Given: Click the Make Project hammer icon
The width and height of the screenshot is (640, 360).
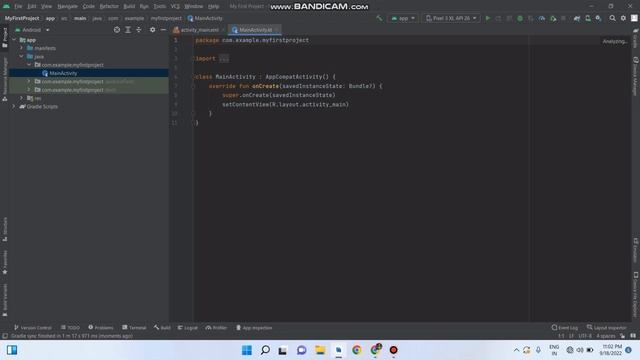Looking at the screenshot, I should [379, 18].
